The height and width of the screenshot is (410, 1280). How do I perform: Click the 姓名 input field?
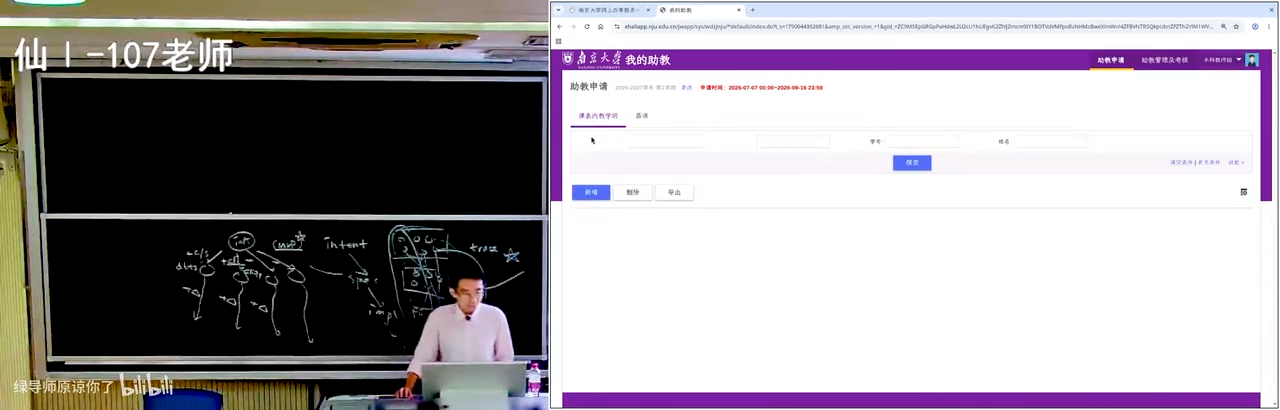[x=1050, y=141]
